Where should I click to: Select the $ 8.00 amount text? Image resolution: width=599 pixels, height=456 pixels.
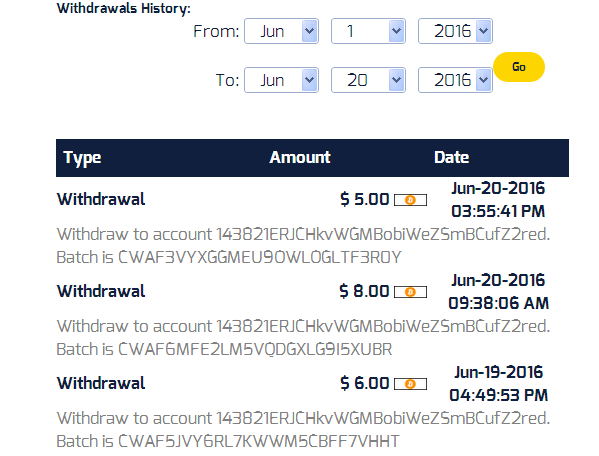tap(364, 291)
